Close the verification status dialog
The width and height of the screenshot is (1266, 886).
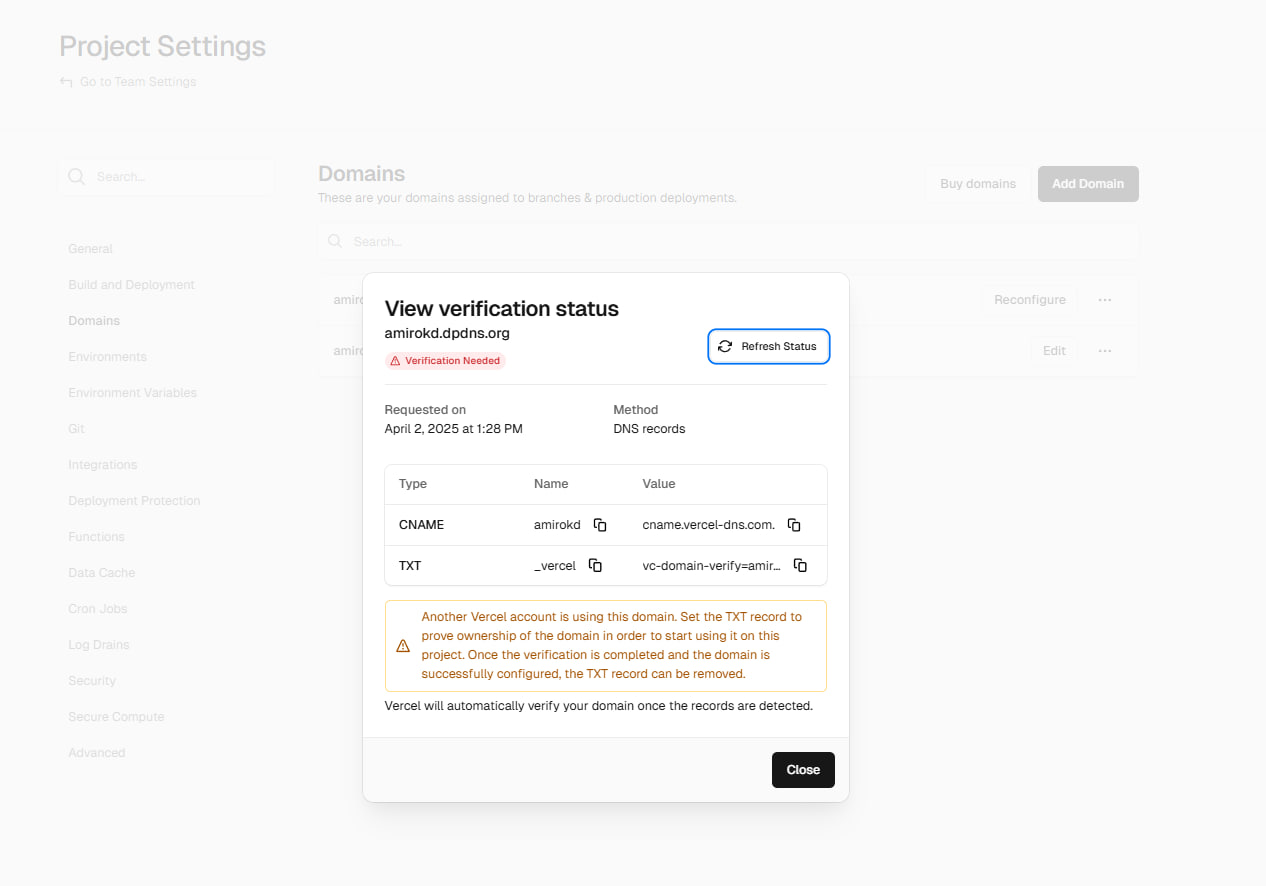click(x=802, y=770)
